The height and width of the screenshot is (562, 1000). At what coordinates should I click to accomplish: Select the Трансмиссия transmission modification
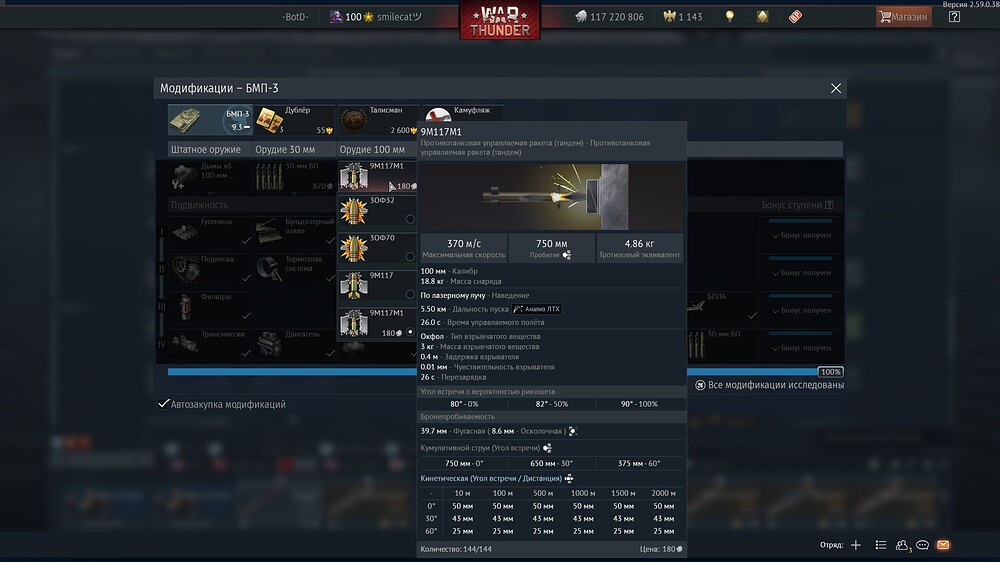click(210, 344)
